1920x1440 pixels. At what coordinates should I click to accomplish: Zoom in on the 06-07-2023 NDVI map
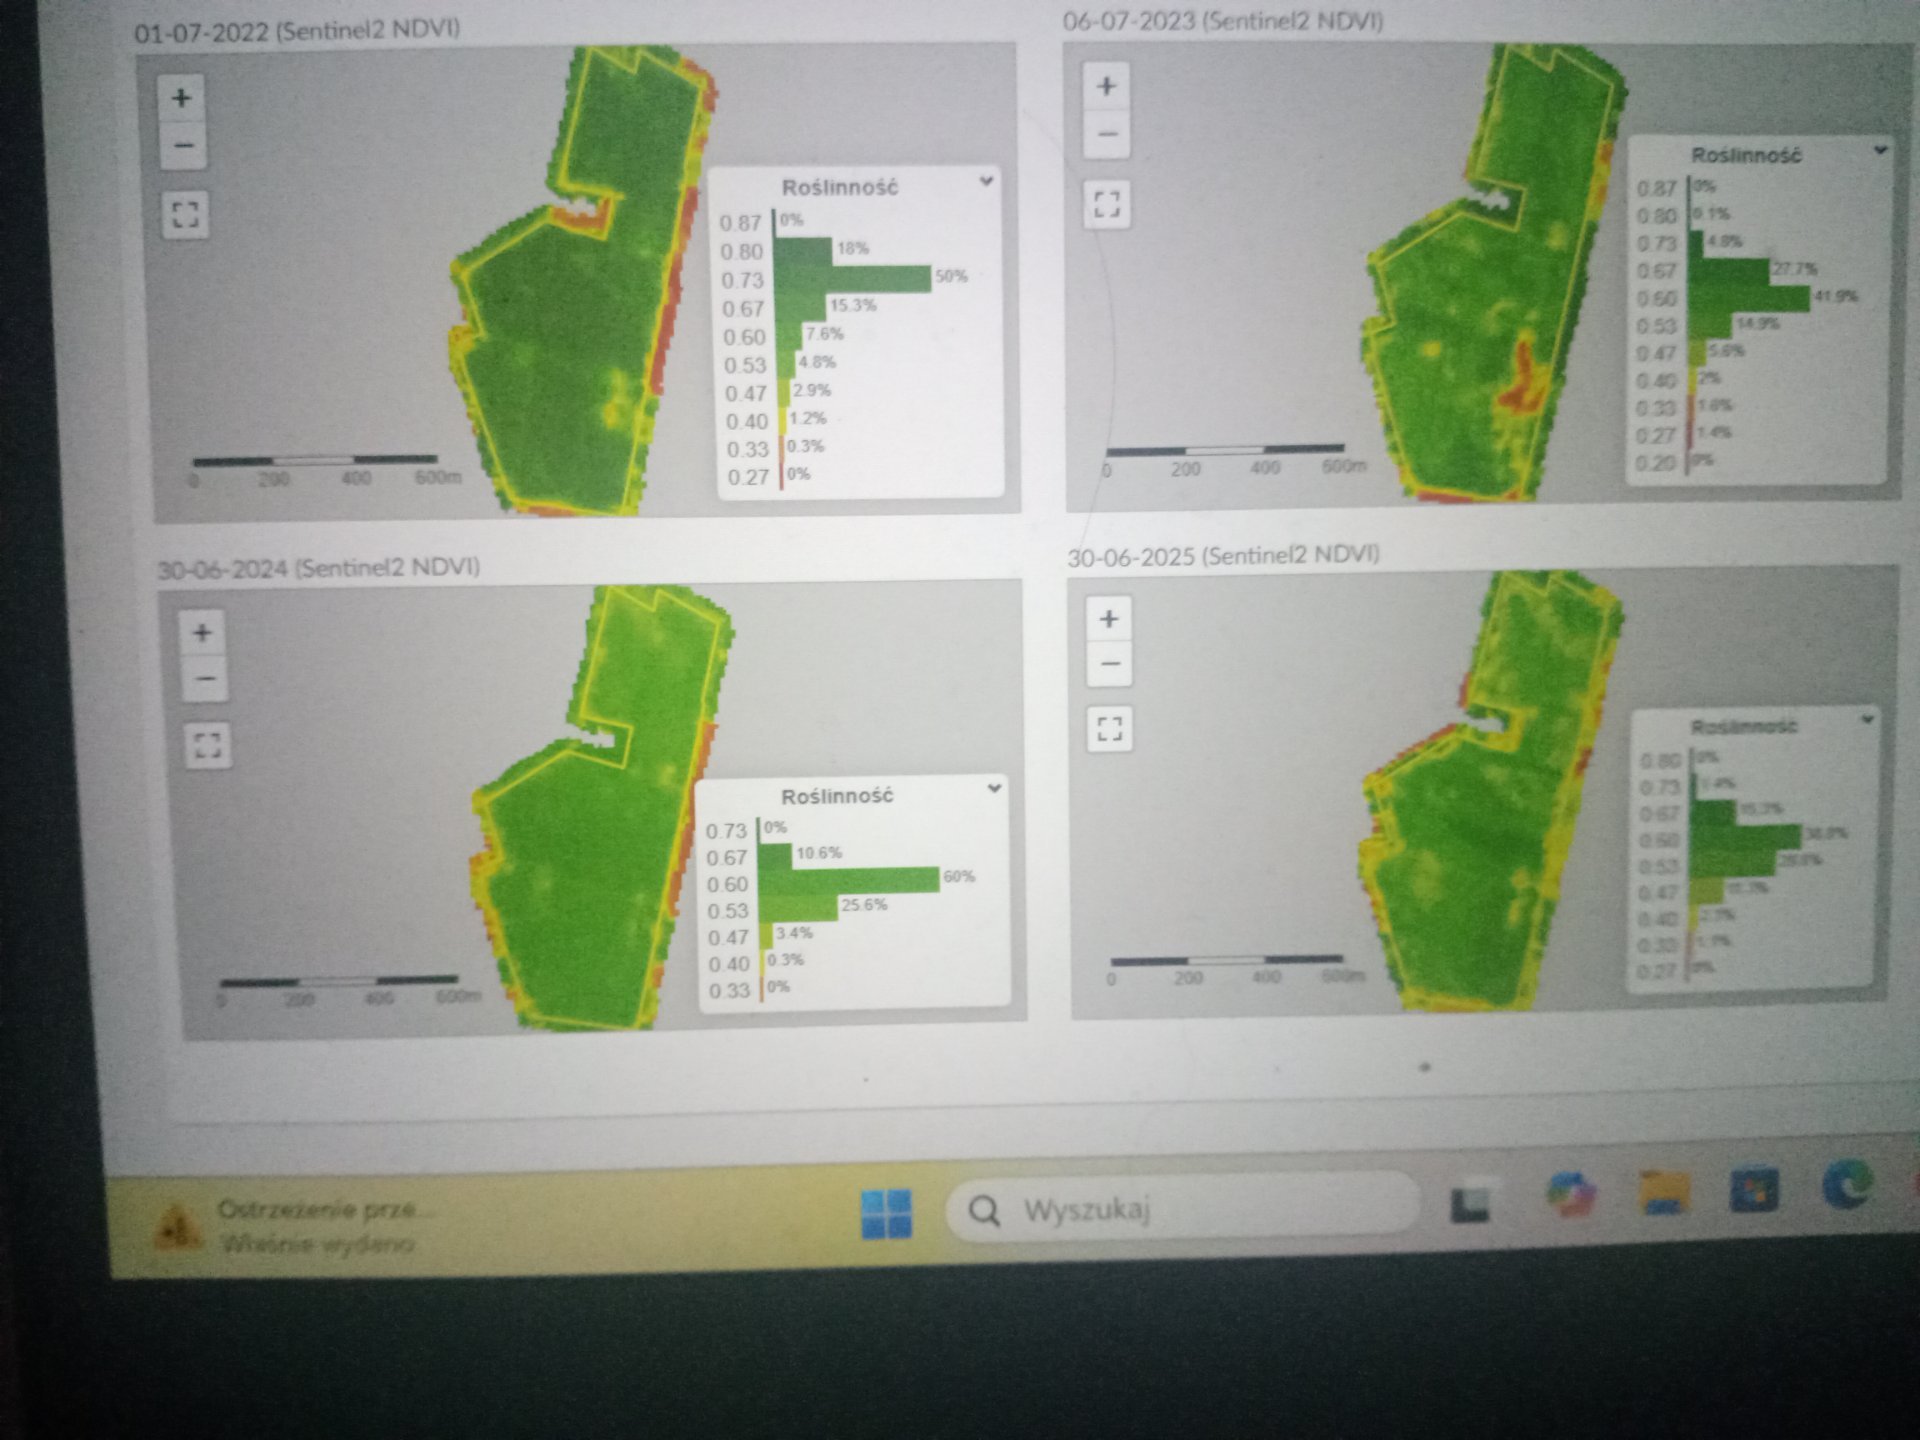click(1106, 87)
